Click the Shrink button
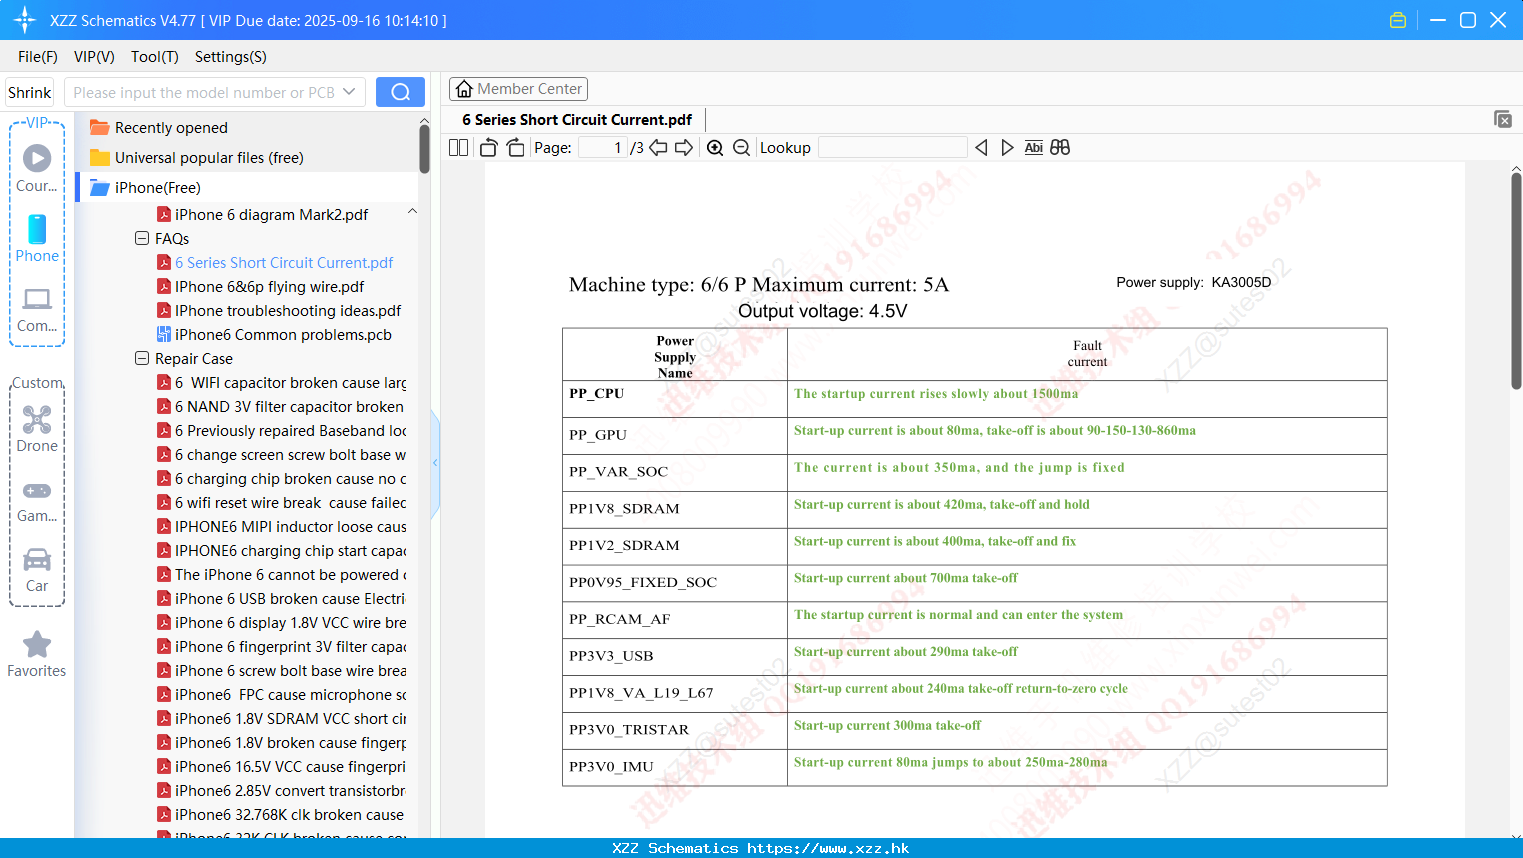The image size is (1523, 858). pyautogui.click(x=30, y=92)
